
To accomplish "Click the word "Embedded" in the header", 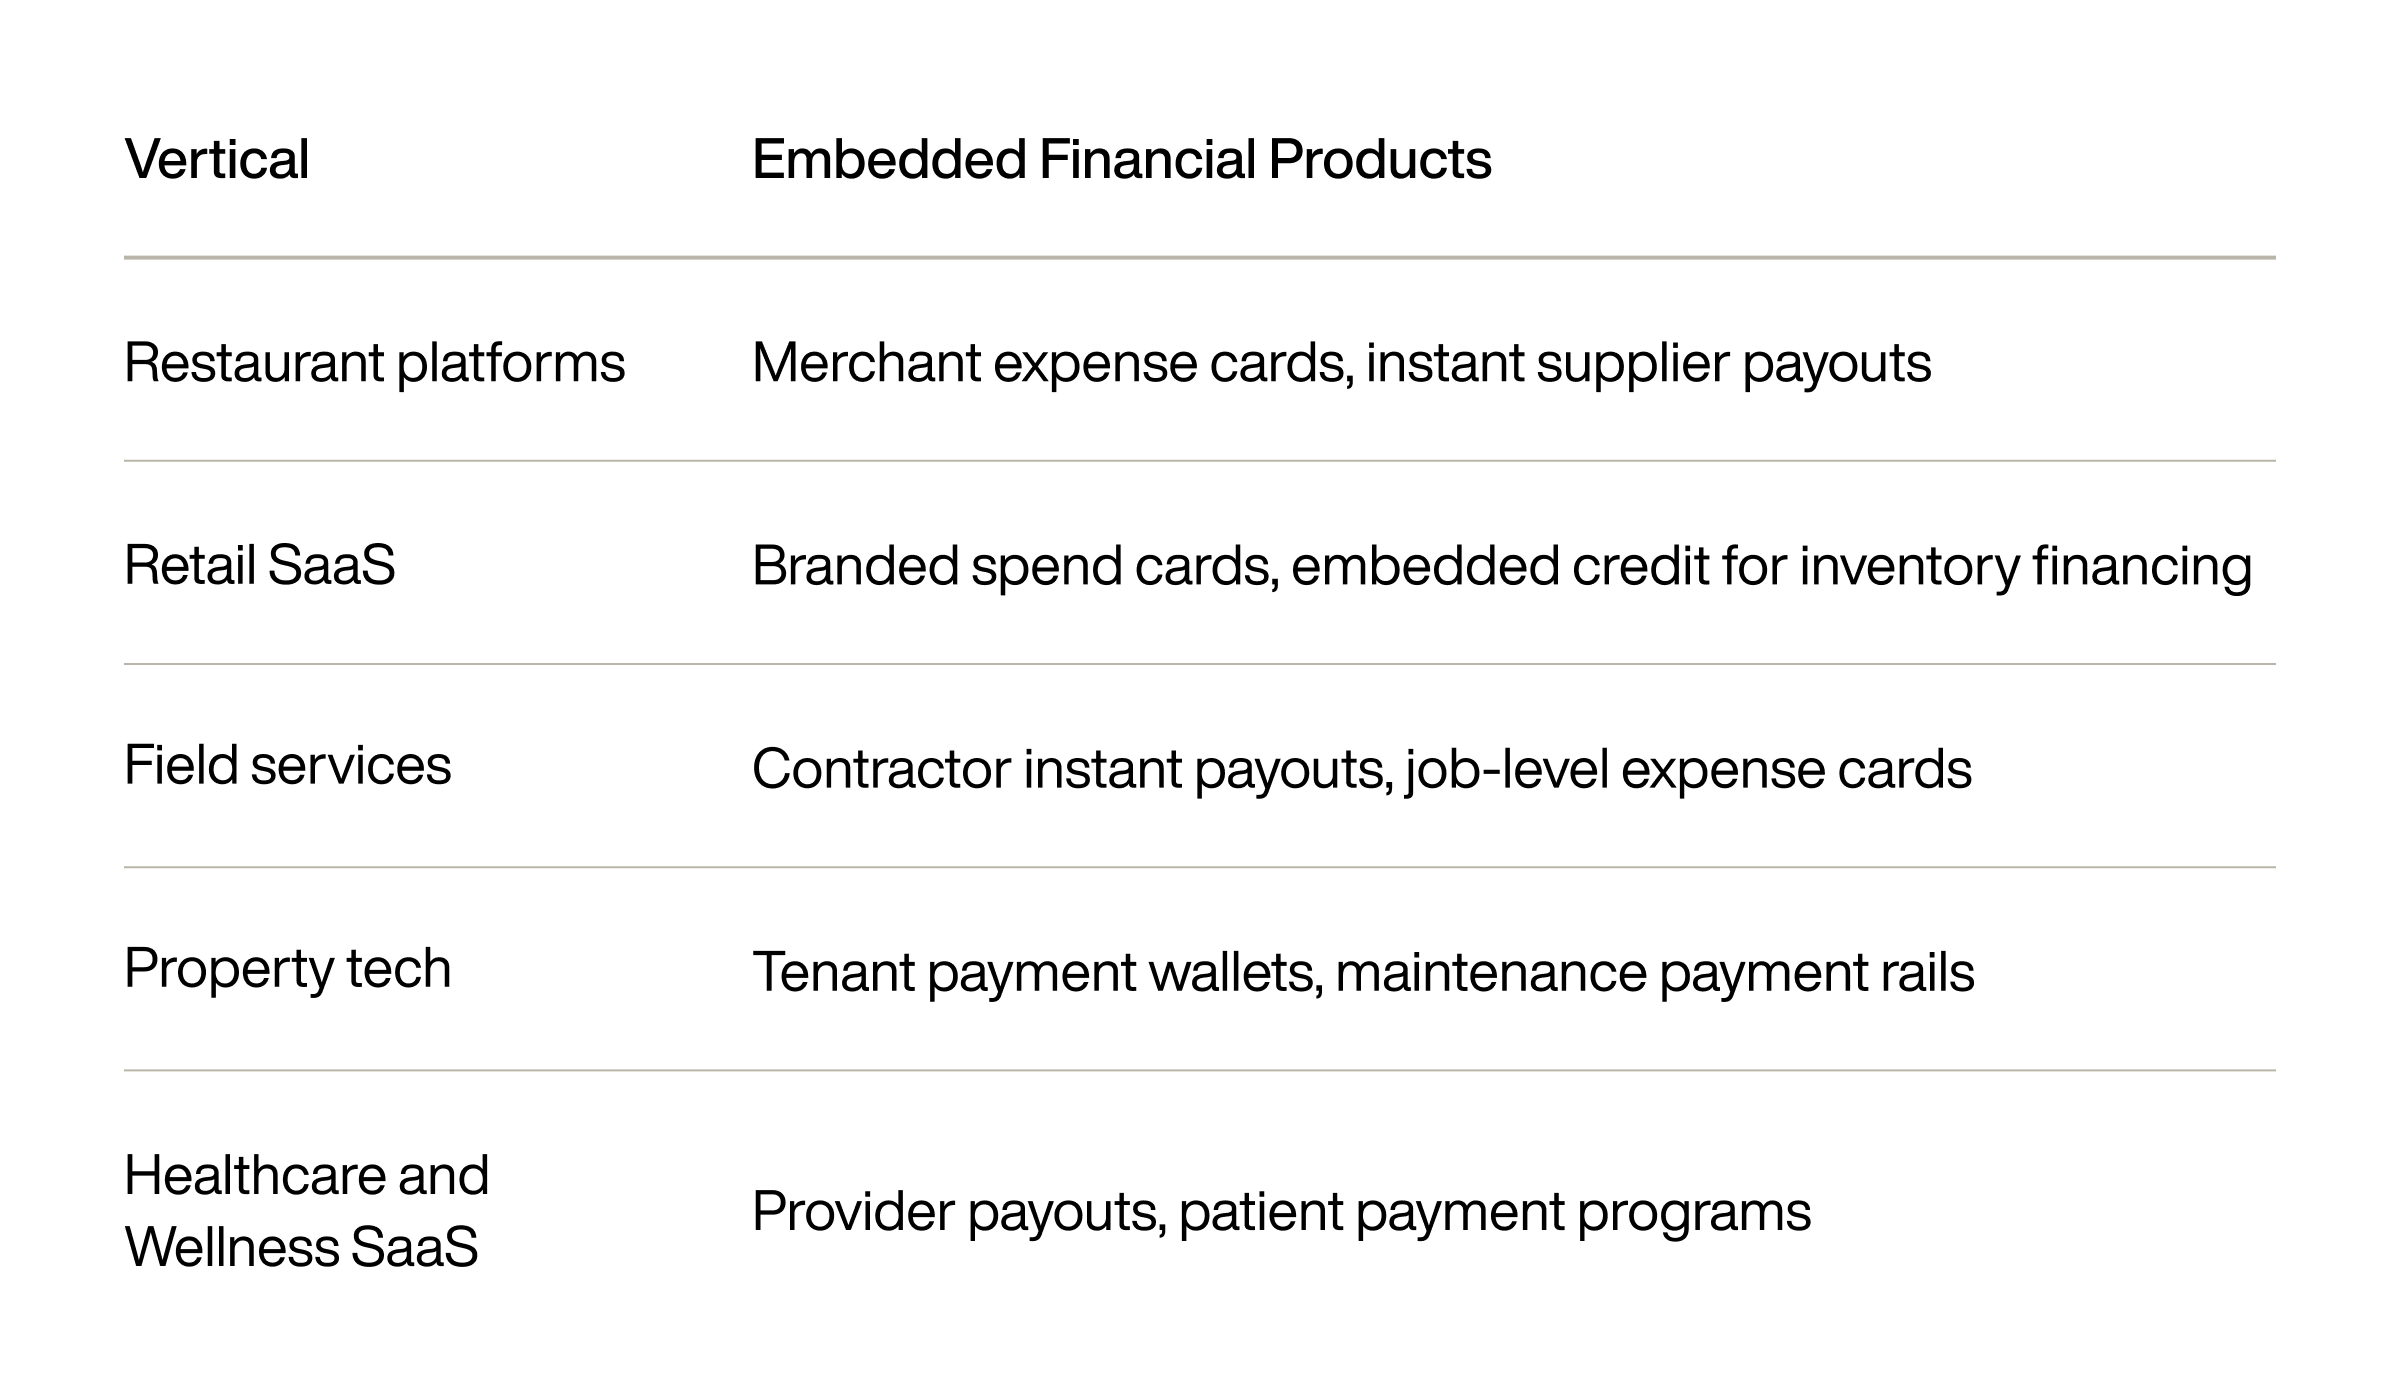I will click(x=889, y=160).
